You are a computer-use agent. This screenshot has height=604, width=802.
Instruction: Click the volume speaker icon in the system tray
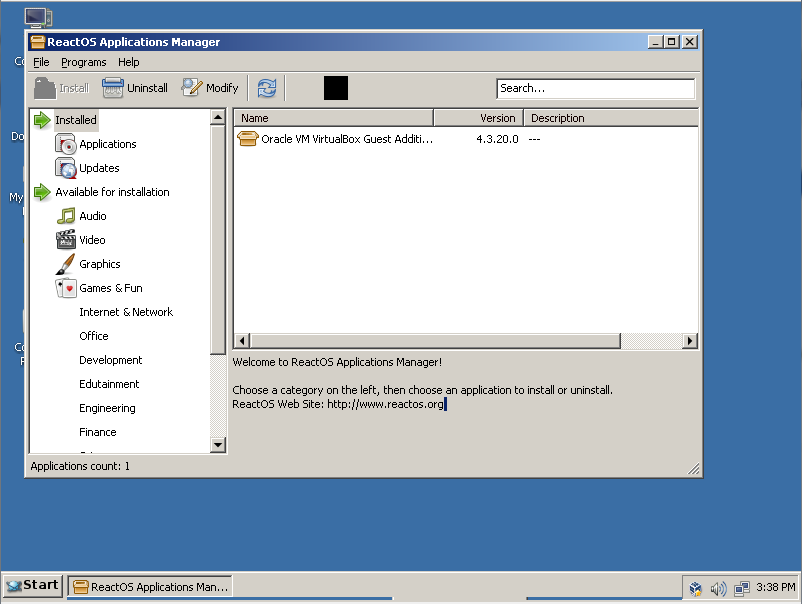[718, 588]
